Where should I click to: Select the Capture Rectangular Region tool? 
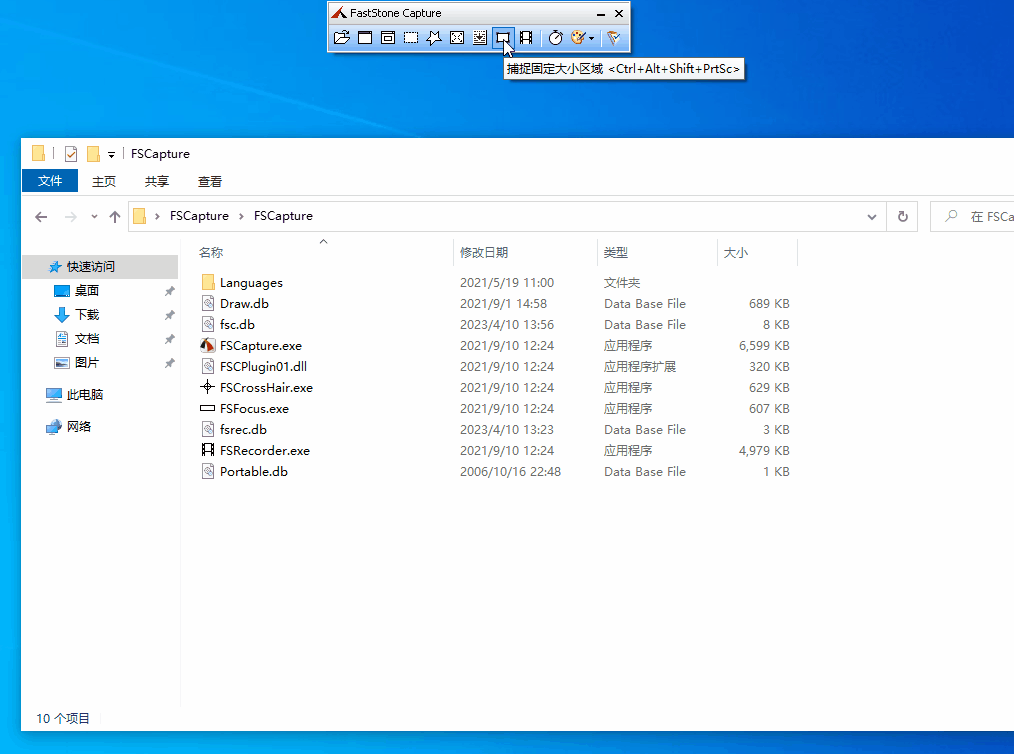[x=411, y=38]
